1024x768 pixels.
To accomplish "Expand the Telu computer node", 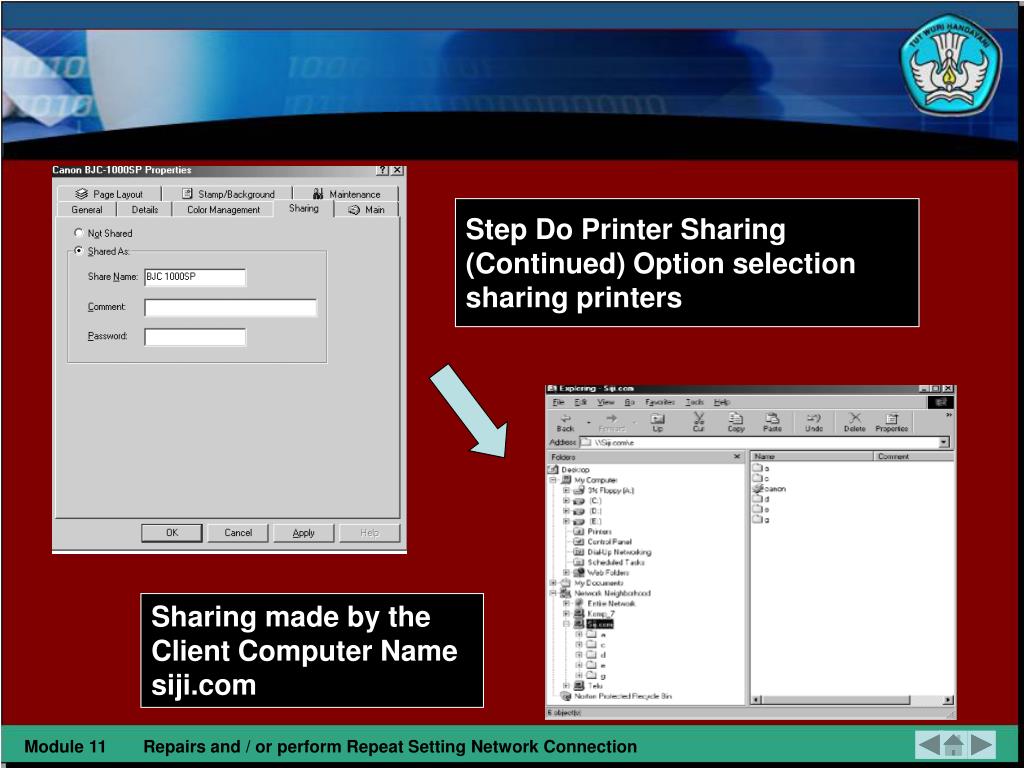I will click(x=566, y=686).
